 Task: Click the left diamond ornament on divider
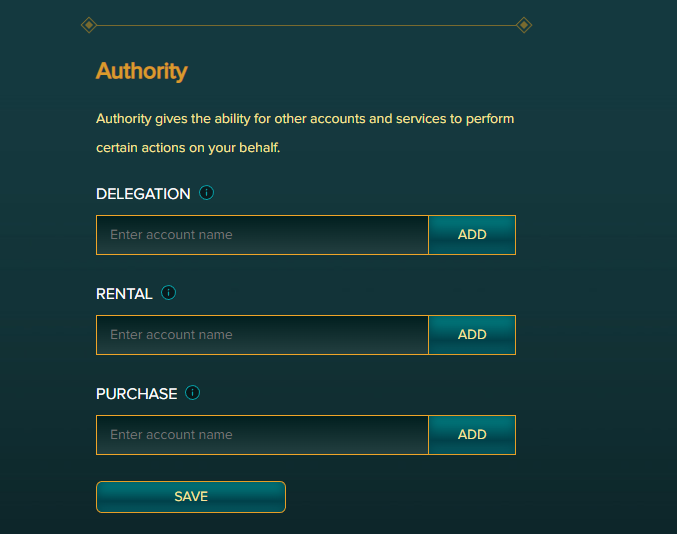(x=89, y=25)
